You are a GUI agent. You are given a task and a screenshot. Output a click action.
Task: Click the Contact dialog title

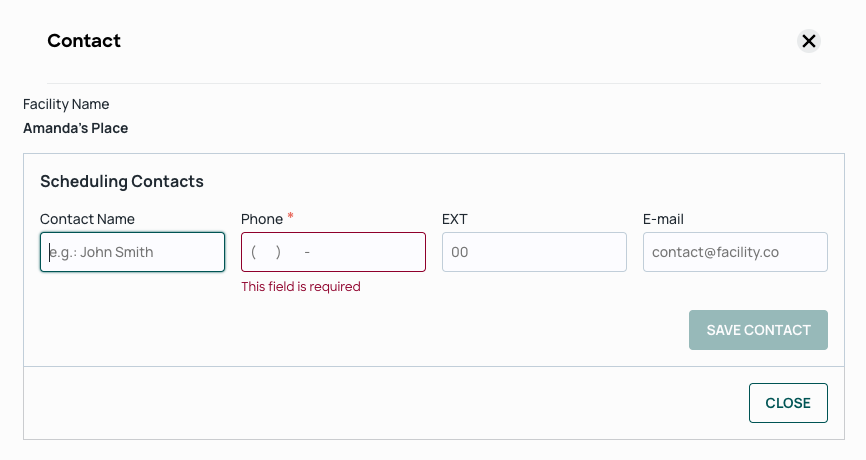[x=84, y=40]
